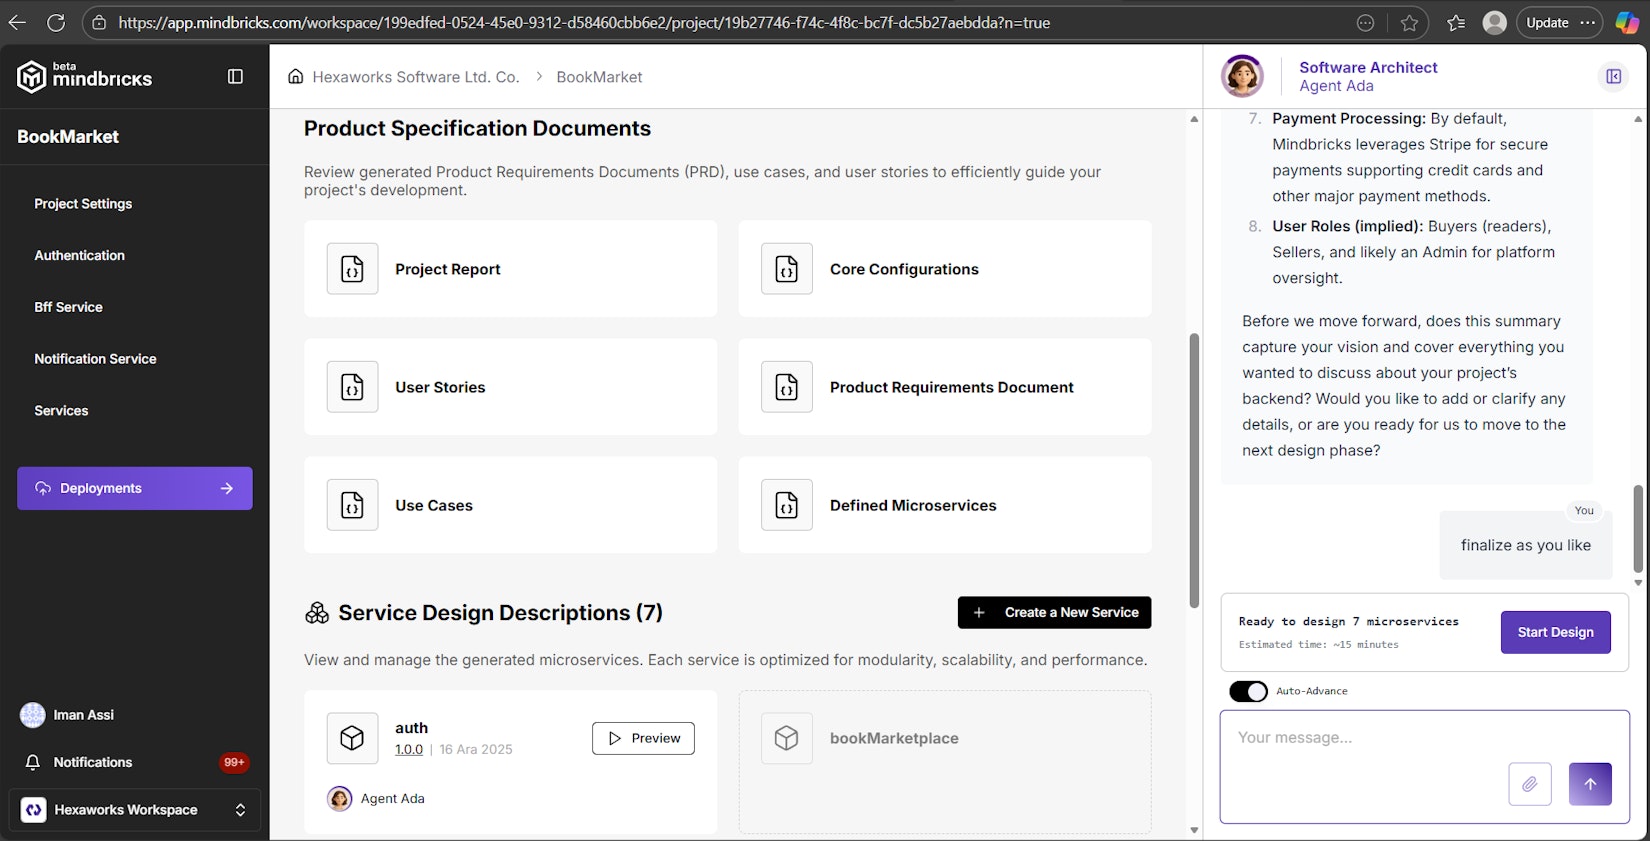Collapse the Agent Ada chat panel
This screenshot has width=1650, height=841.
(x=1613, y=77)
